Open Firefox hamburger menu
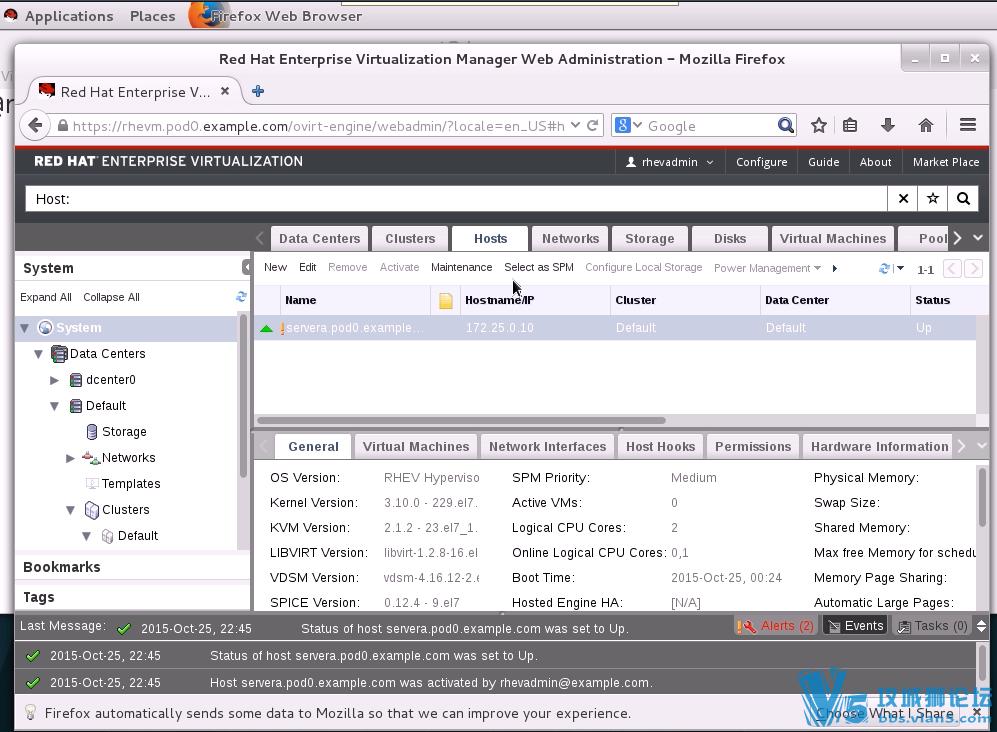Image resolution: width=997 pixels, height=732 pixels. (967, 125)
